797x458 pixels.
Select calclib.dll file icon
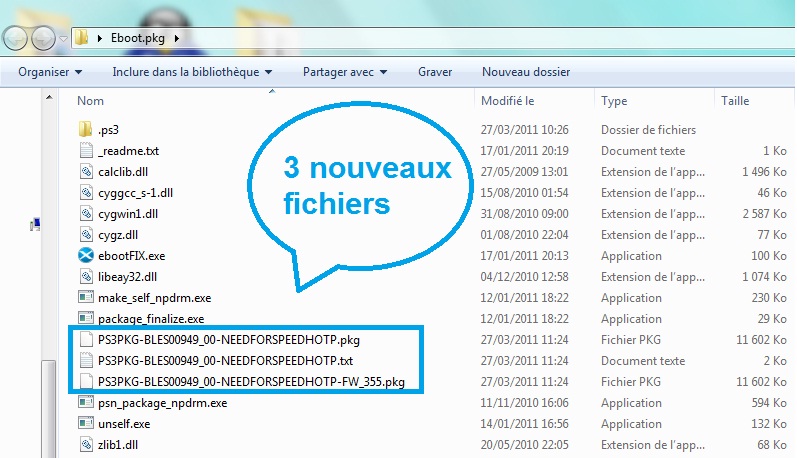tap(86, 171)
